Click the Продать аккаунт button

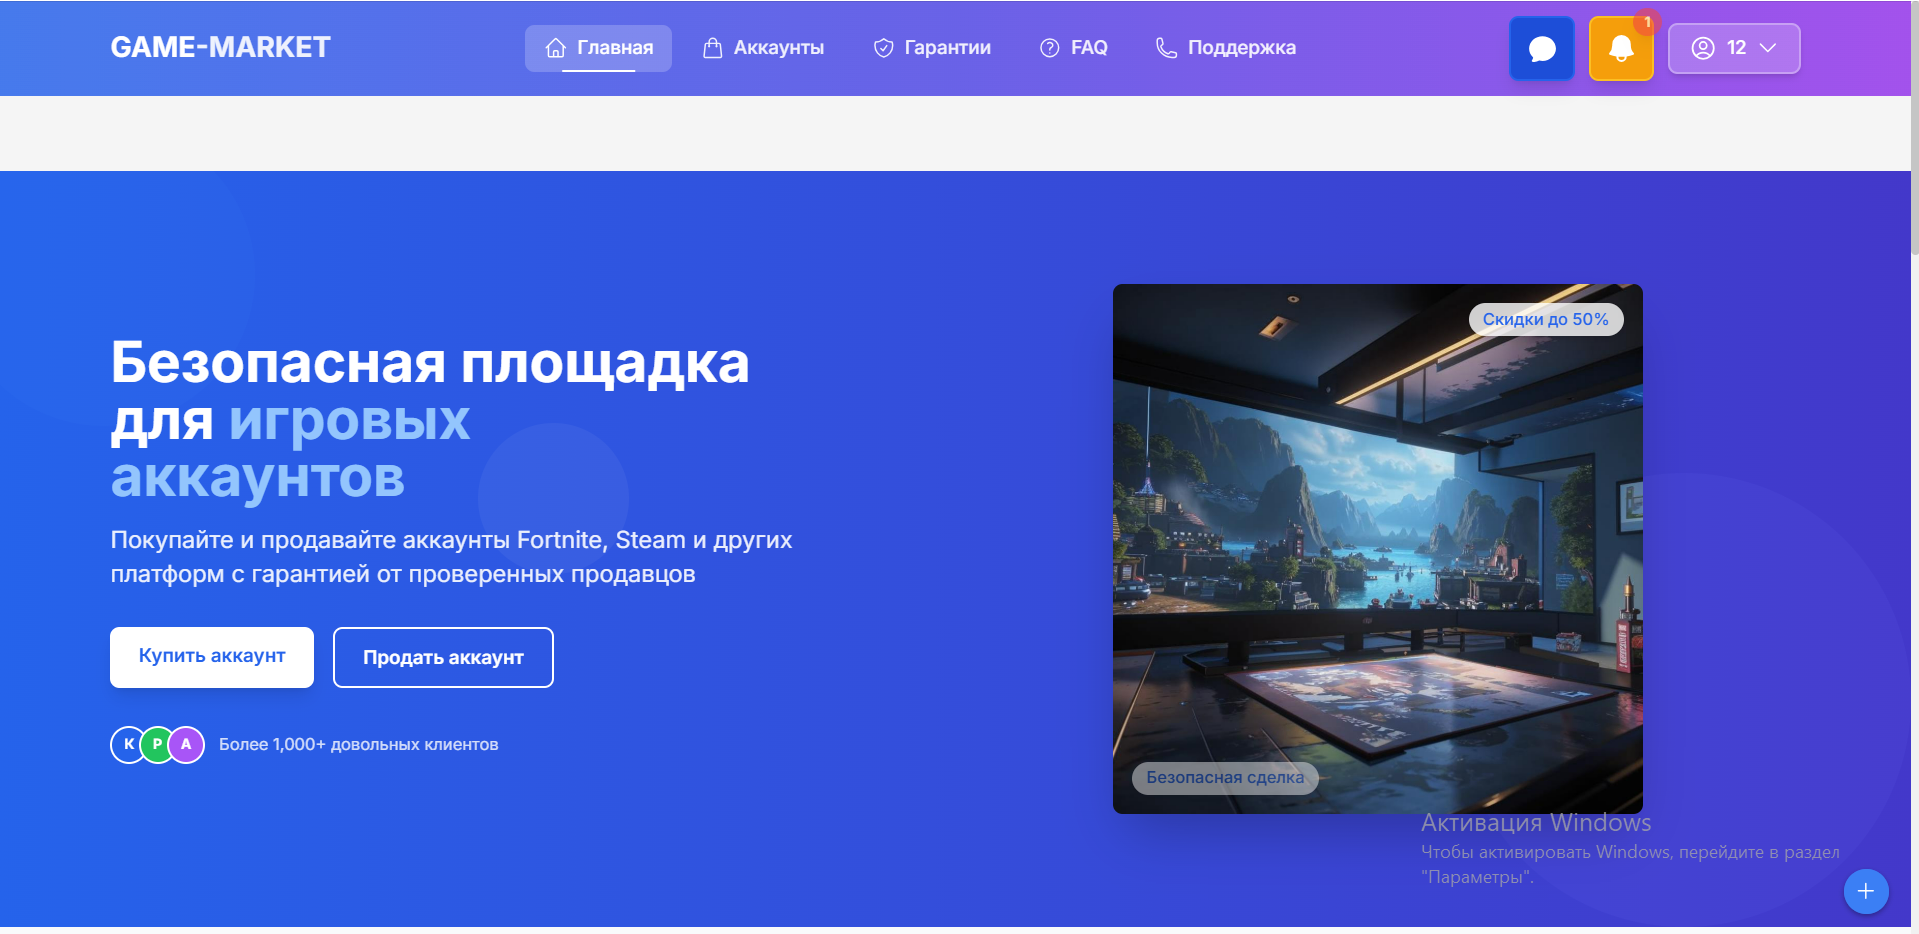(x=443, y=657)
